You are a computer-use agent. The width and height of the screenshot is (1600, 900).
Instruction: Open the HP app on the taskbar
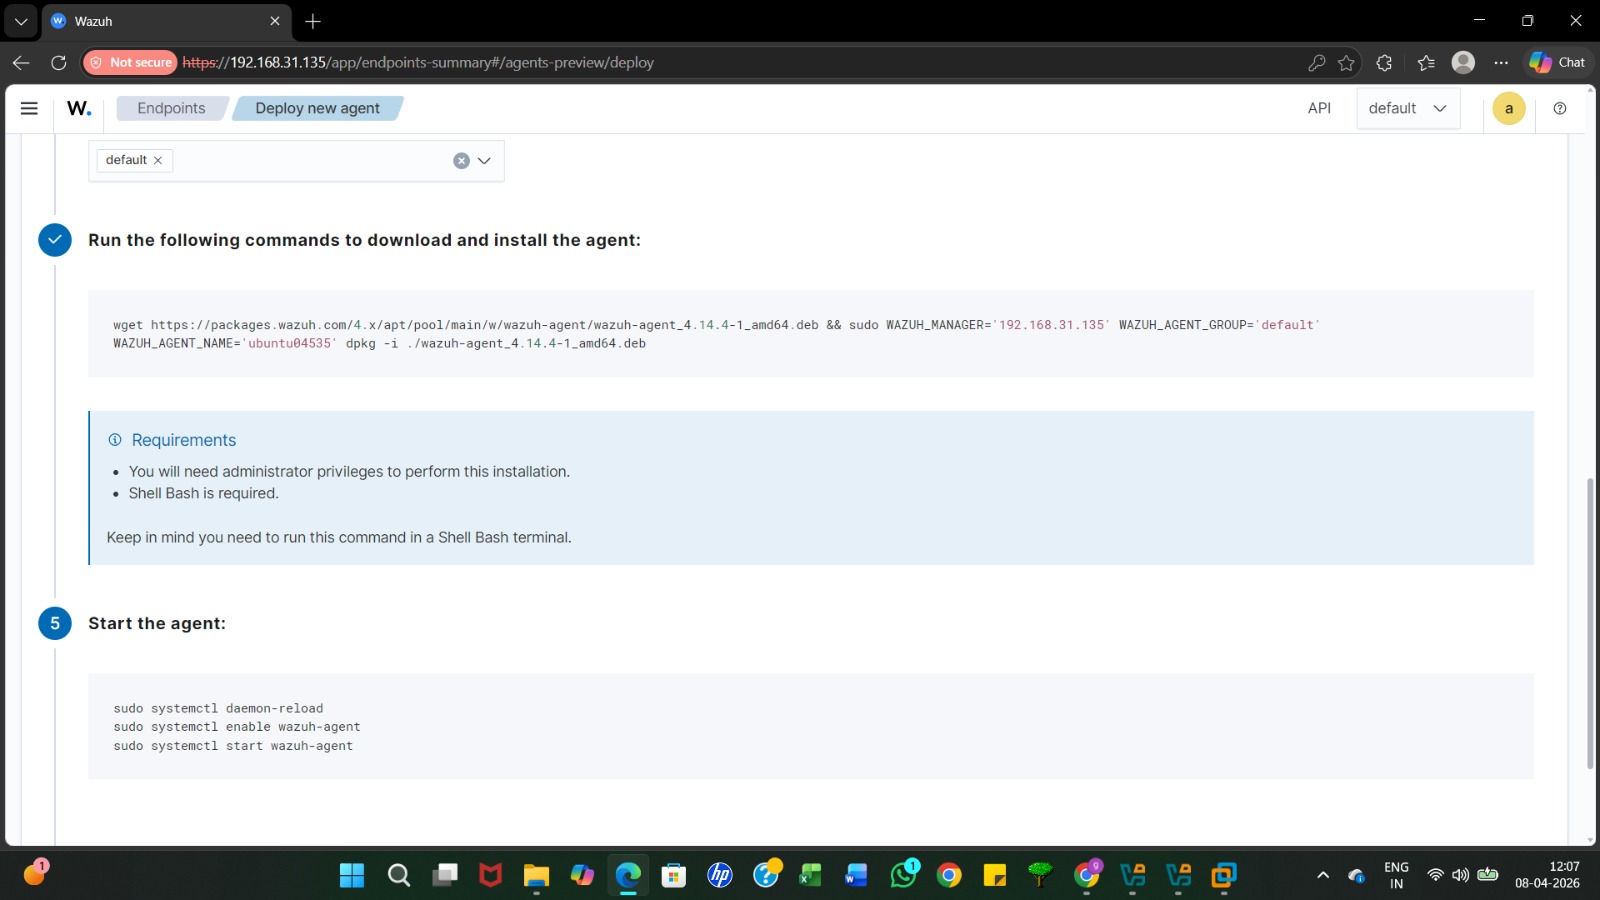720,876
